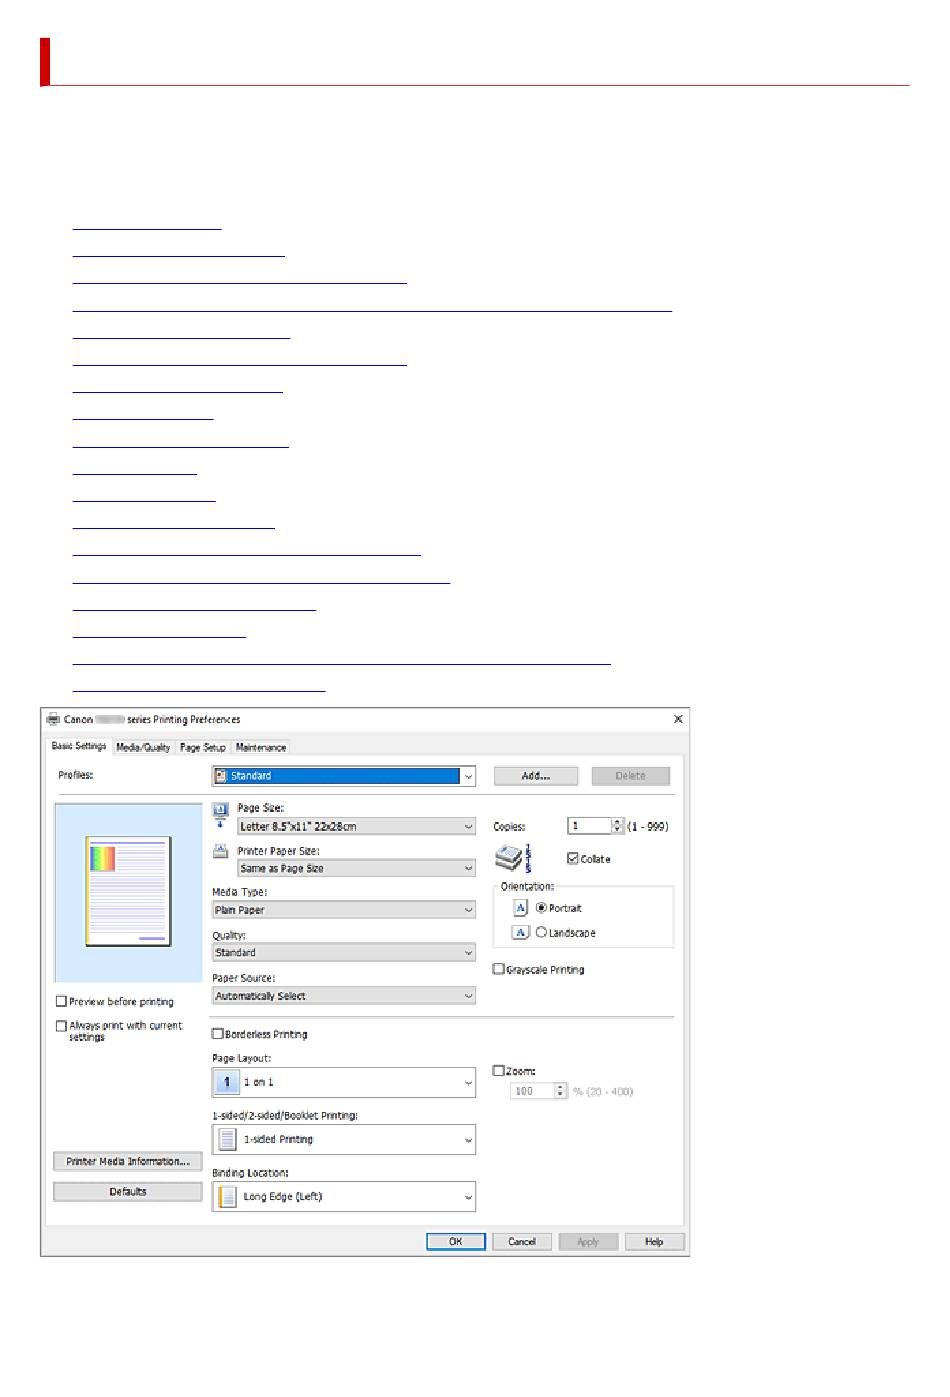Screen dimensions: 950x1397
Task: Click the Delete profile button
Action: (x=630, y=776)
